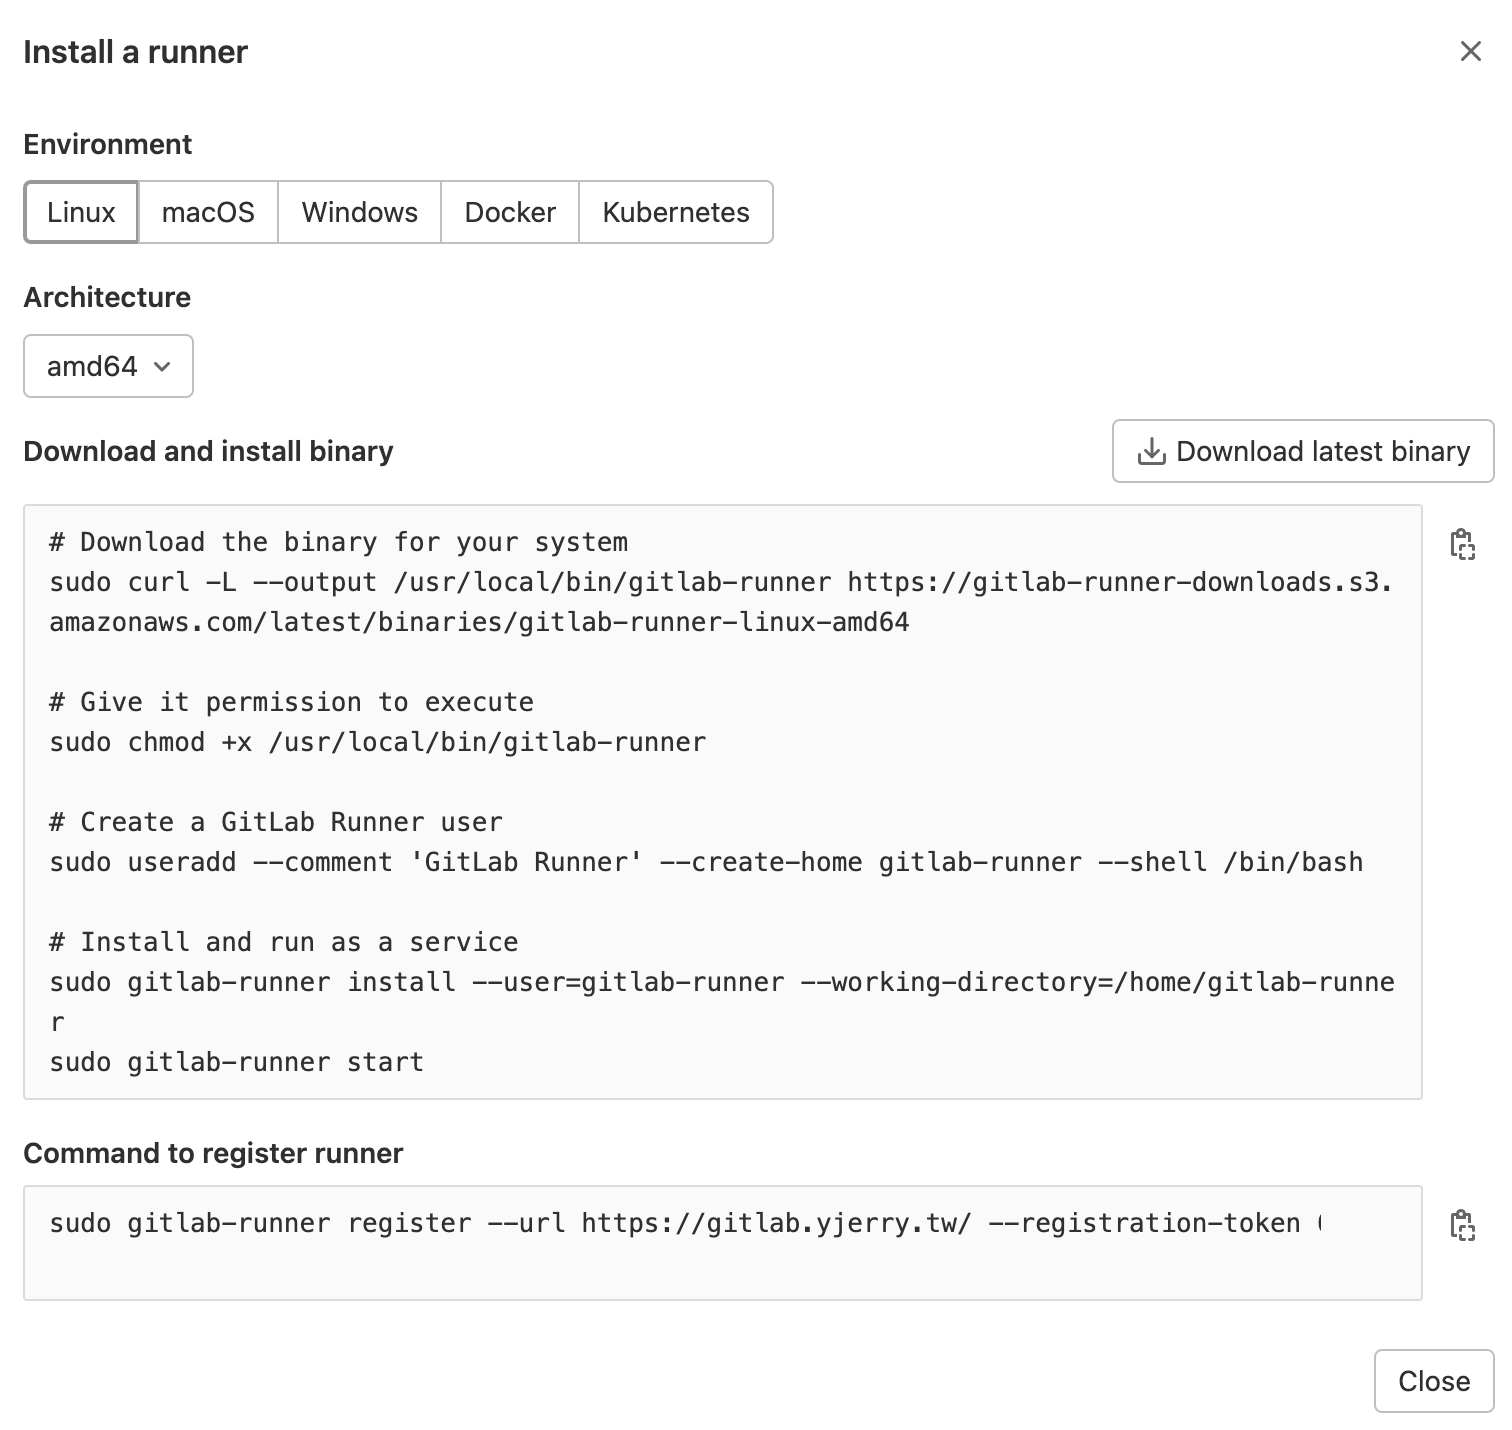Click the sudo curl download command line
Viewport: 1512px width, 1430px height.
[x=720, y=582]
